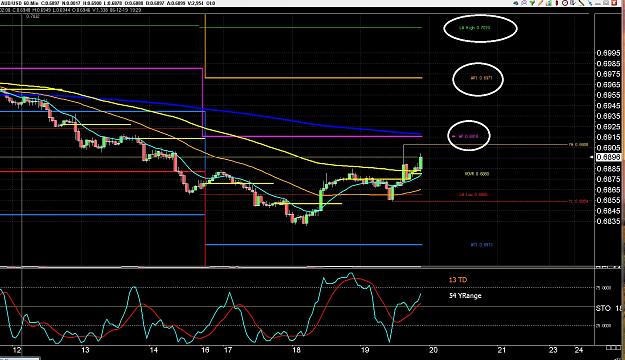Click date 23 on the time axis
625x360 pixels.
click(x=553, y=350)
